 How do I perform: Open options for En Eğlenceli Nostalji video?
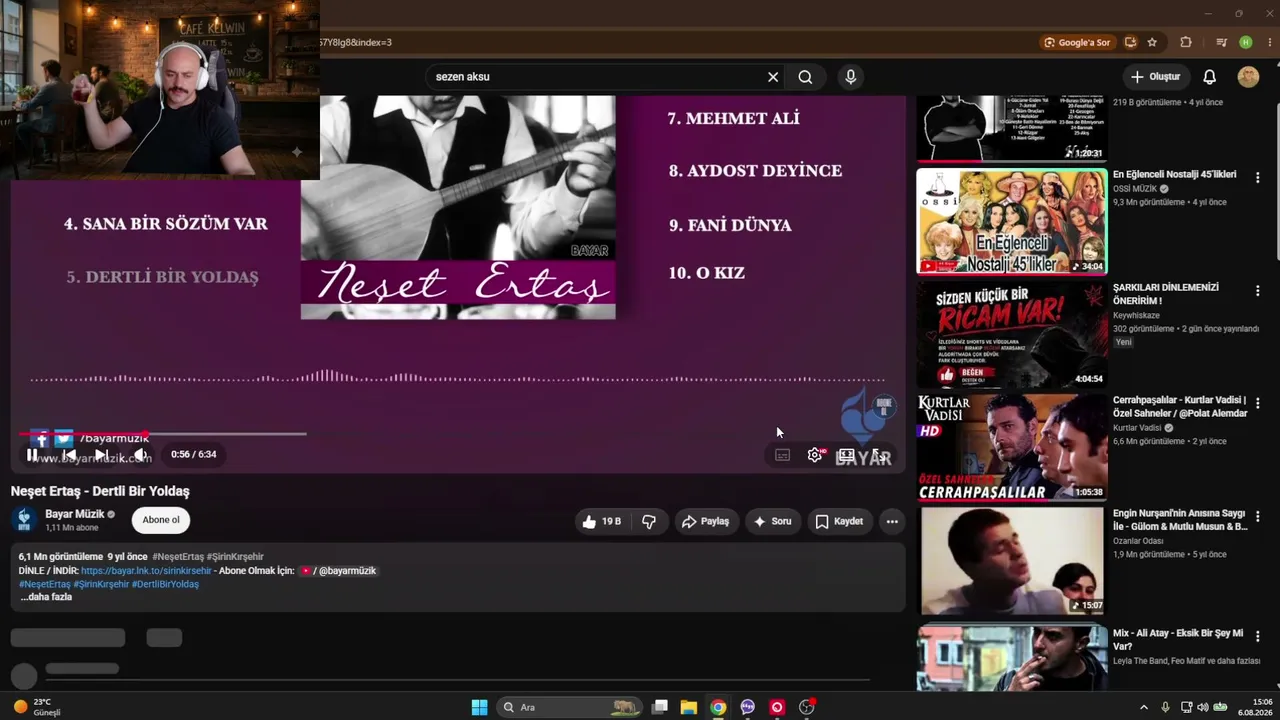coord(1257,177)
